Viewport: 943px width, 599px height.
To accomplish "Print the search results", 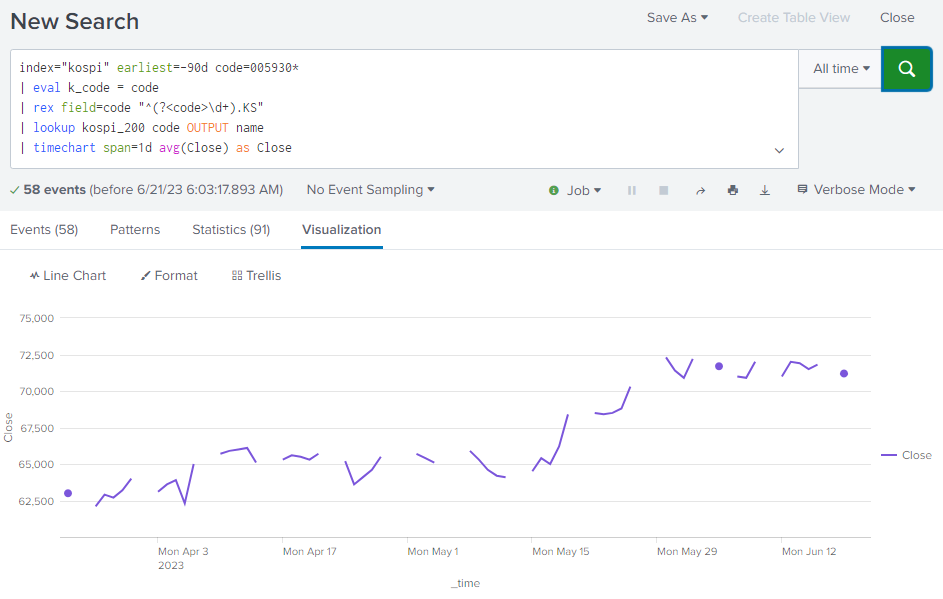I will [733, 190].
